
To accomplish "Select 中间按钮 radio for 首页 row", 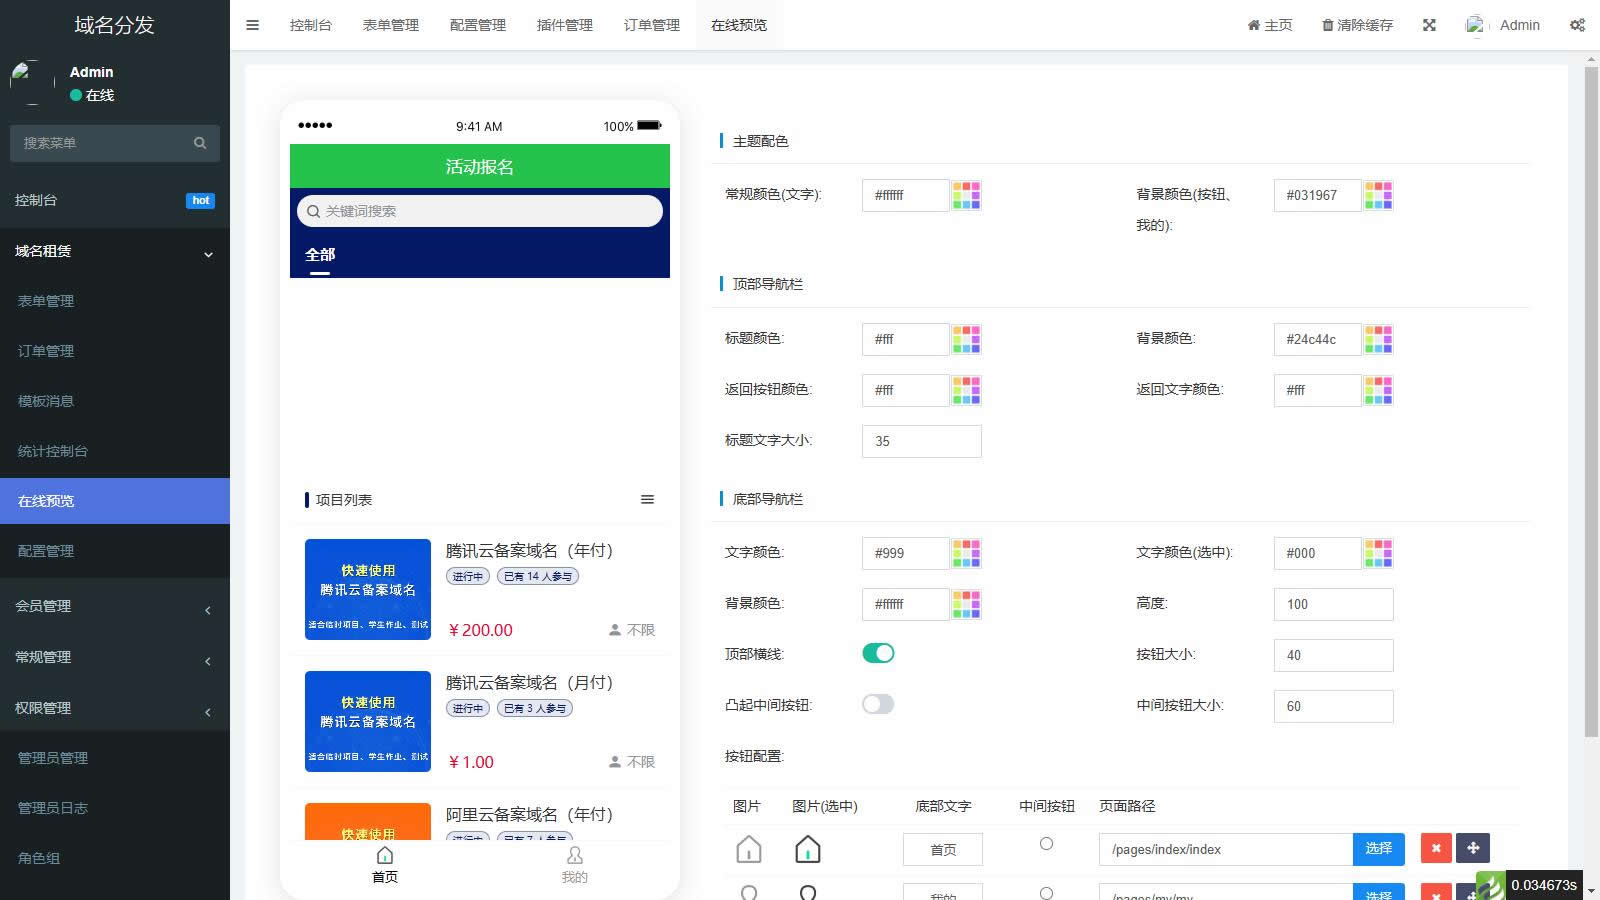I will point(1046,844).
